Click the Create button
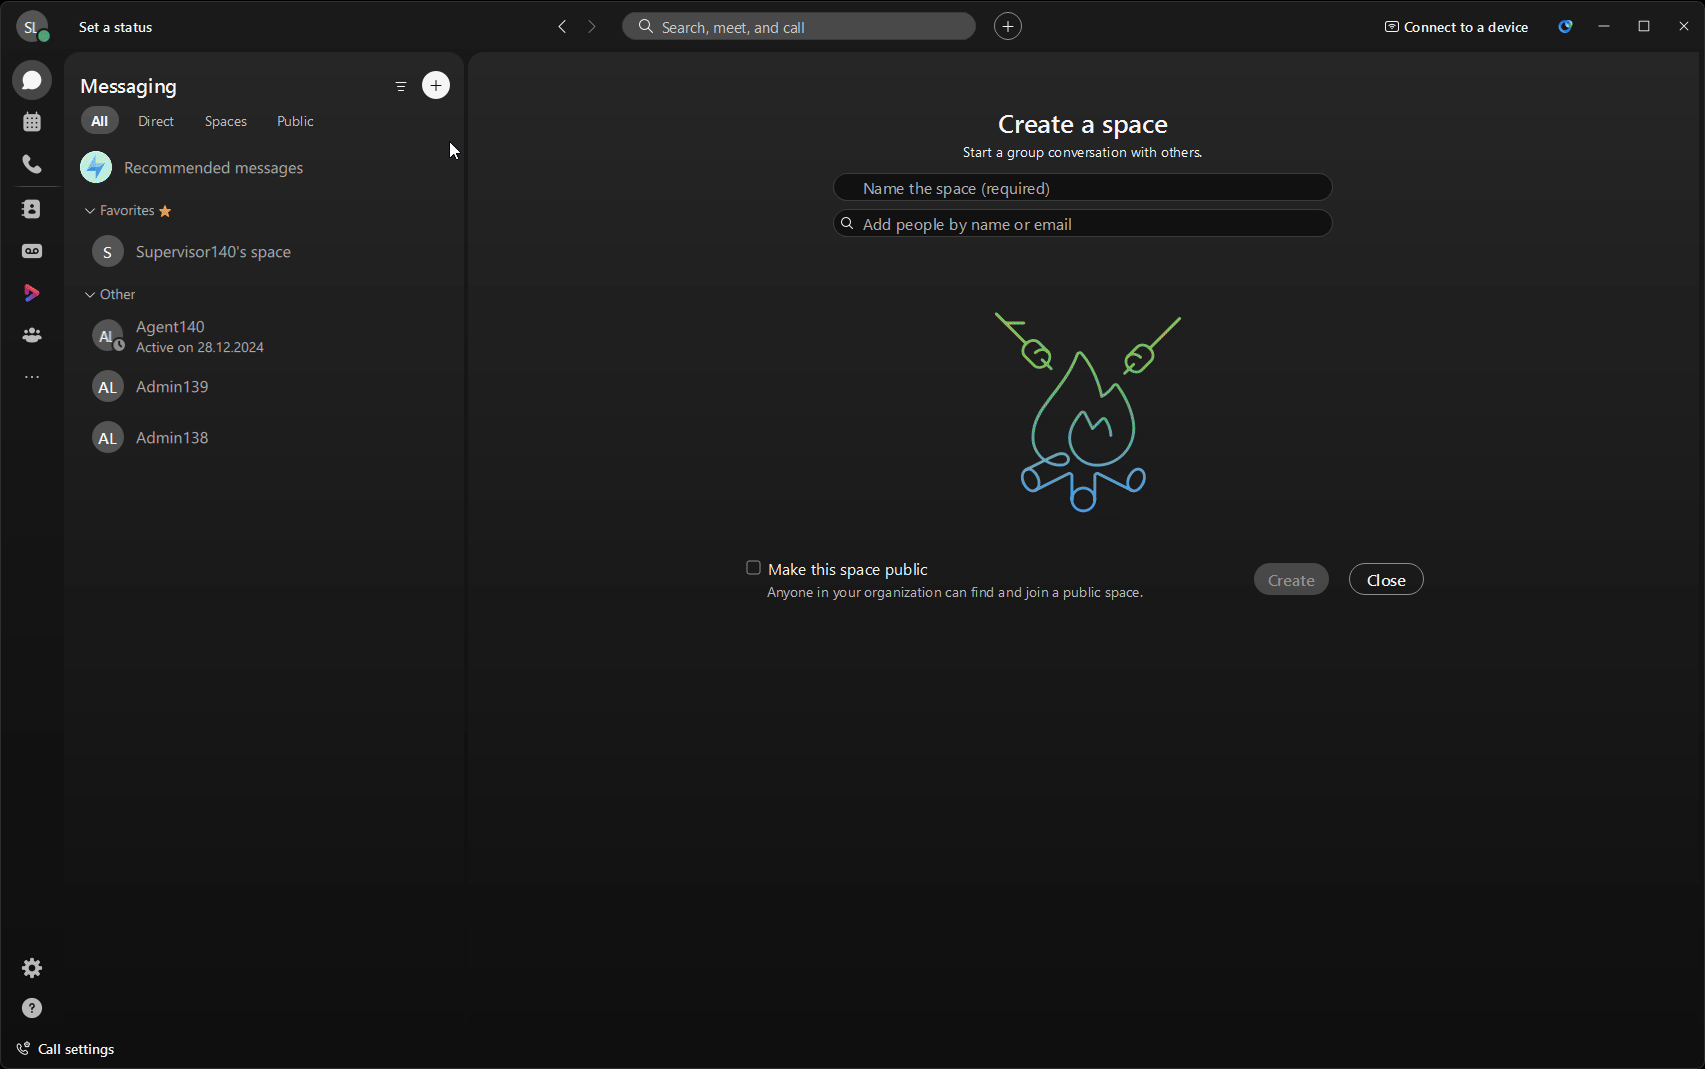The width and height of the screenshot is (1705, 1069). pos(1291,580)
